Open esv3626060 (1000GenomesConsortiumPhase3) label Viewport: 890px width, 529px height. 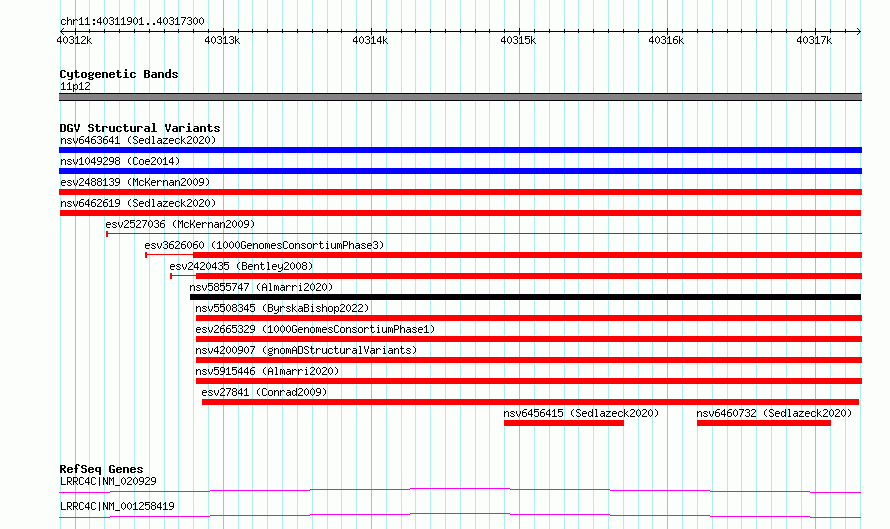[265, 245]
